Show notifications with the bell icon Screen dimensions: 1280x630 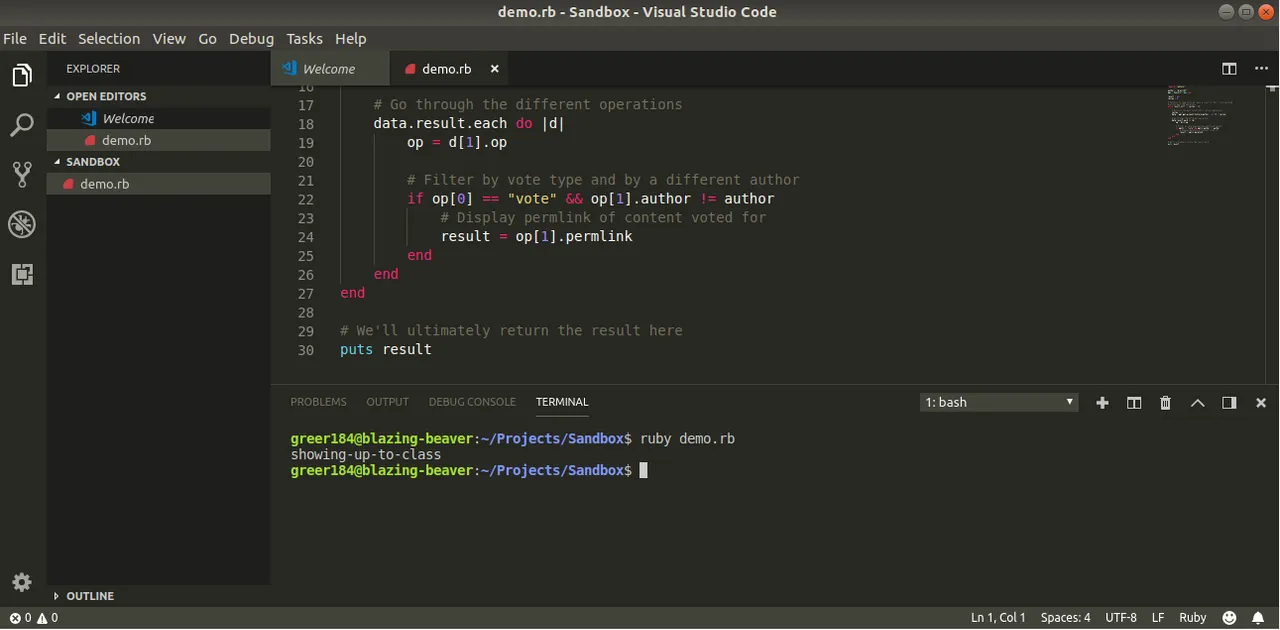point(1258,618)
